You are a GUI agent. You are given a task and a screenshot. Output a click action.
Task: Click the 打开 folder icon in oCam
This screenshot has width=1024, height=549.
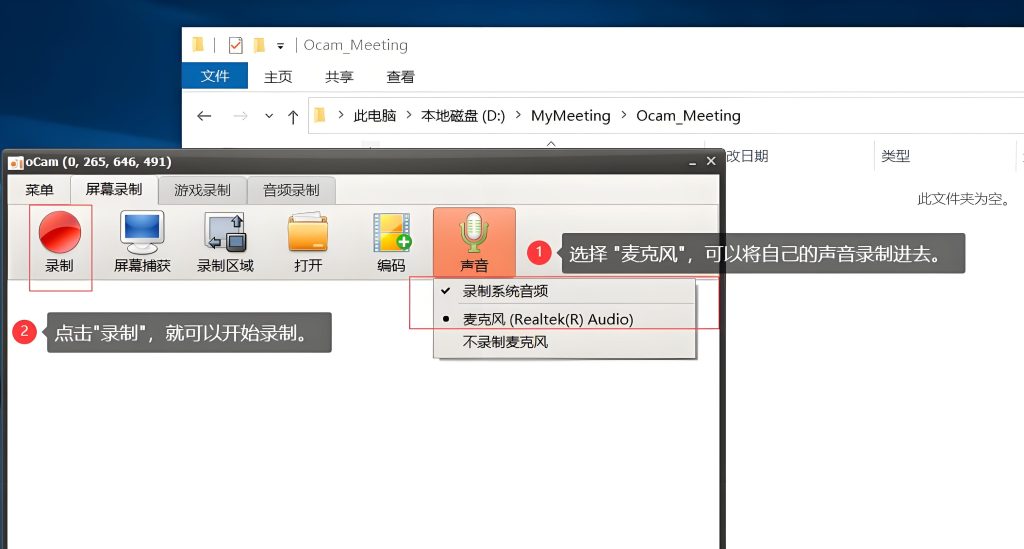pyautogui.click(x=308, y=232)
